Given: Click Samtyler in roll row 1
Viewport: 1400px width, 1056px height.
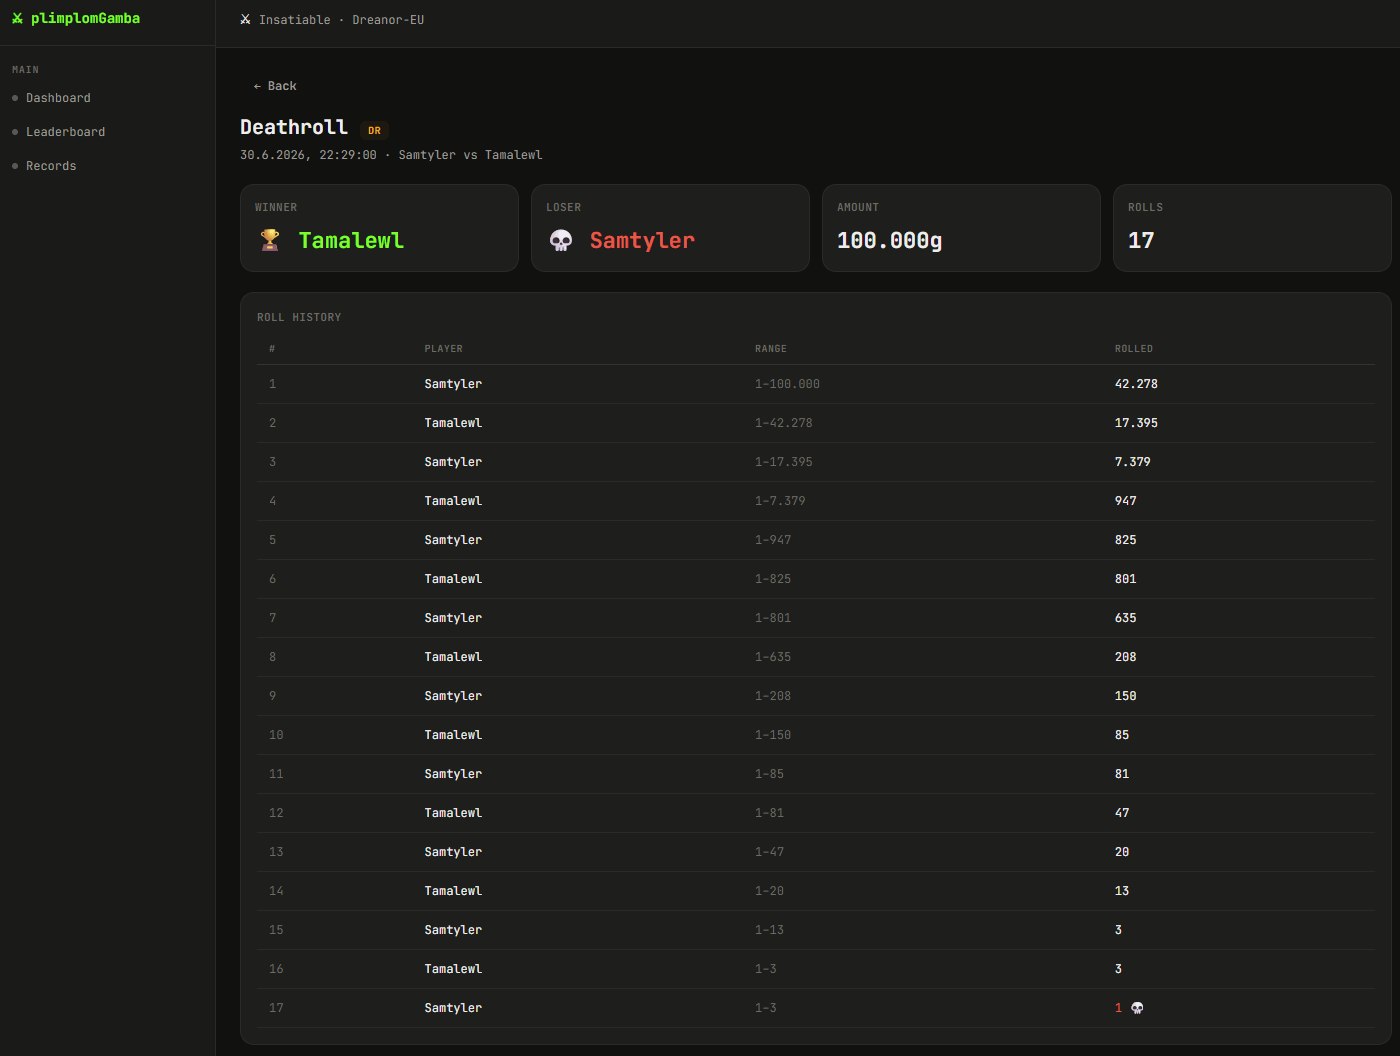Looking at the screenshot, I should tap(453, 384).
